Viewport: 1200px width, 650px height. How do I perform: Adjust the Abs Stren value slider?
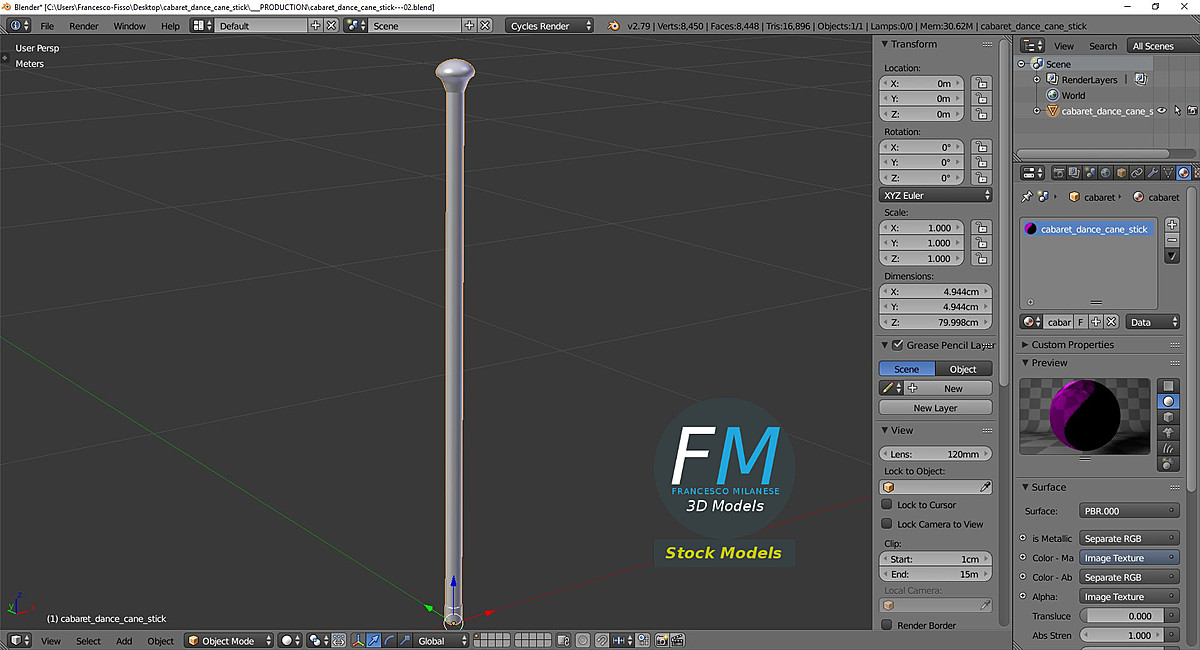point(1122,635)
